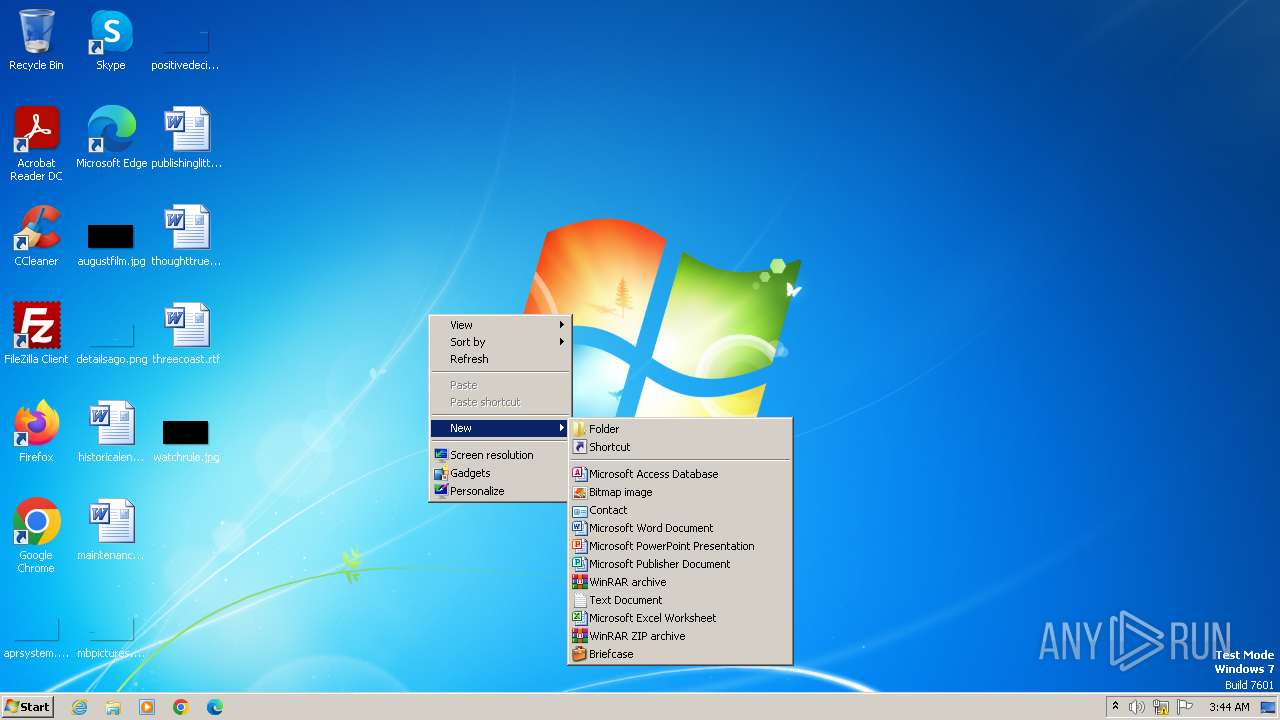This screenshot has width=1280, height=720.
Task: Choose Refresh in the context menu
Action: [500, 359]
